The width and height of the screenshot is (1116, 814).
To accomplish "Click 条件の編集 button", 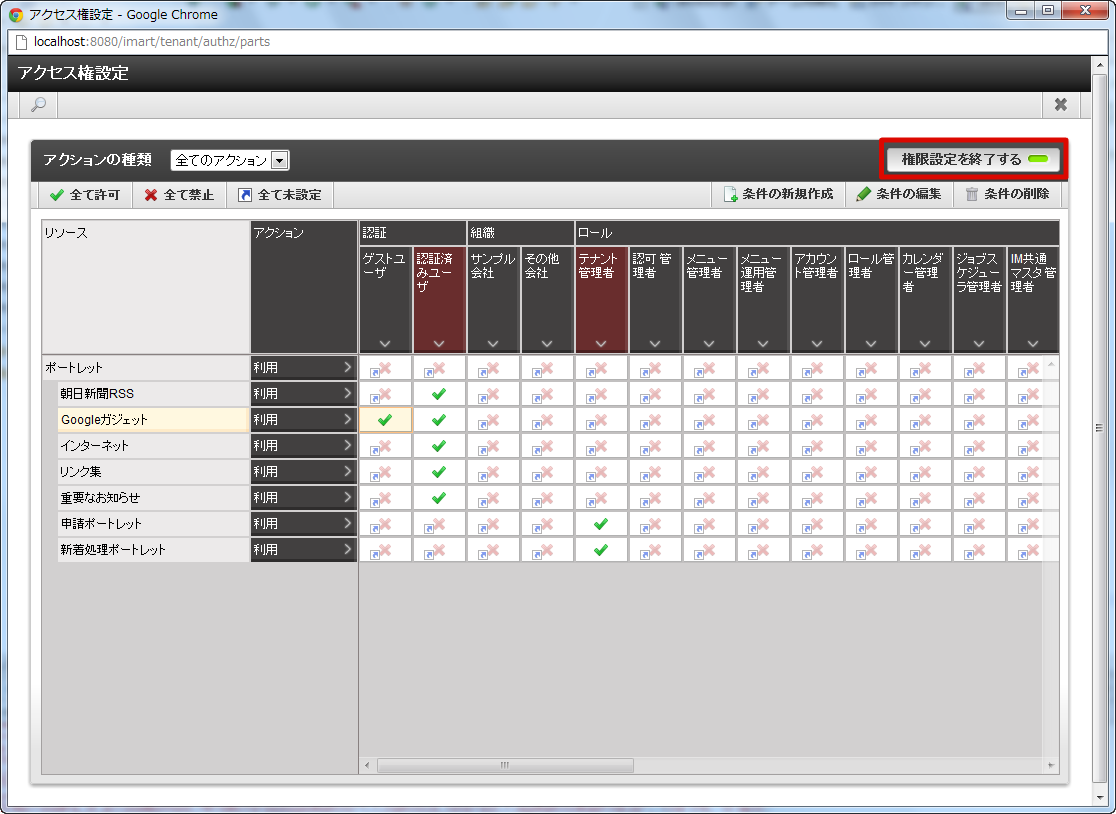I will point(899,194).
